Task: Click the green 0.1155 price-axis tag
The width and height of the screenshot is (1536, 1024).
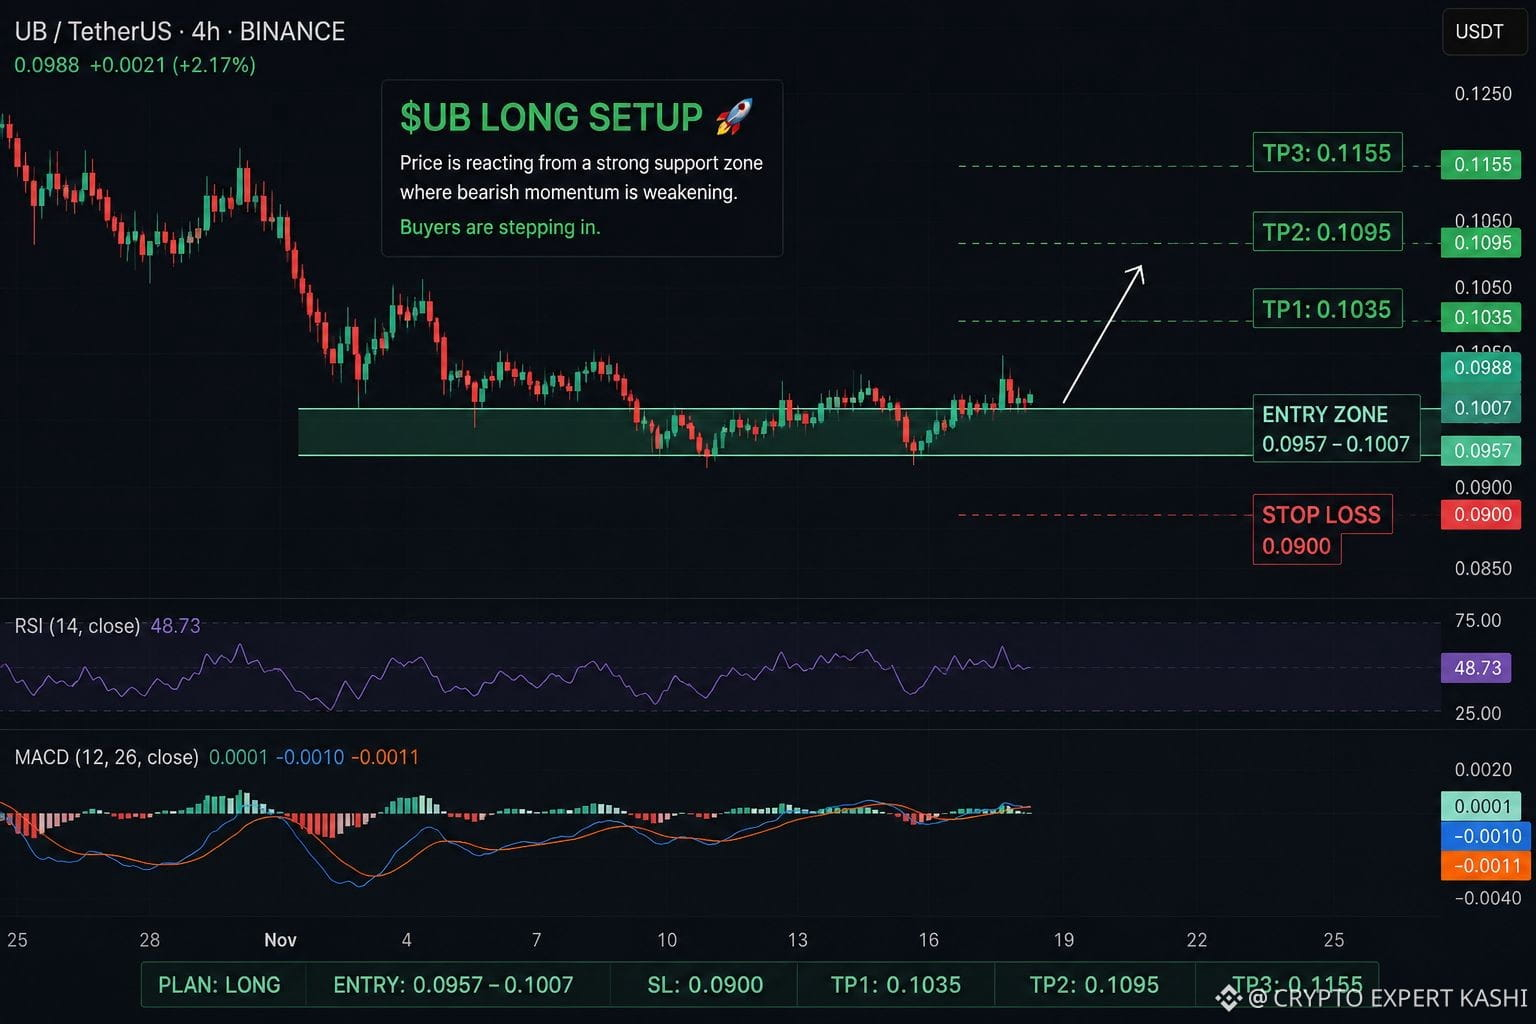Action: [1481, 164]
